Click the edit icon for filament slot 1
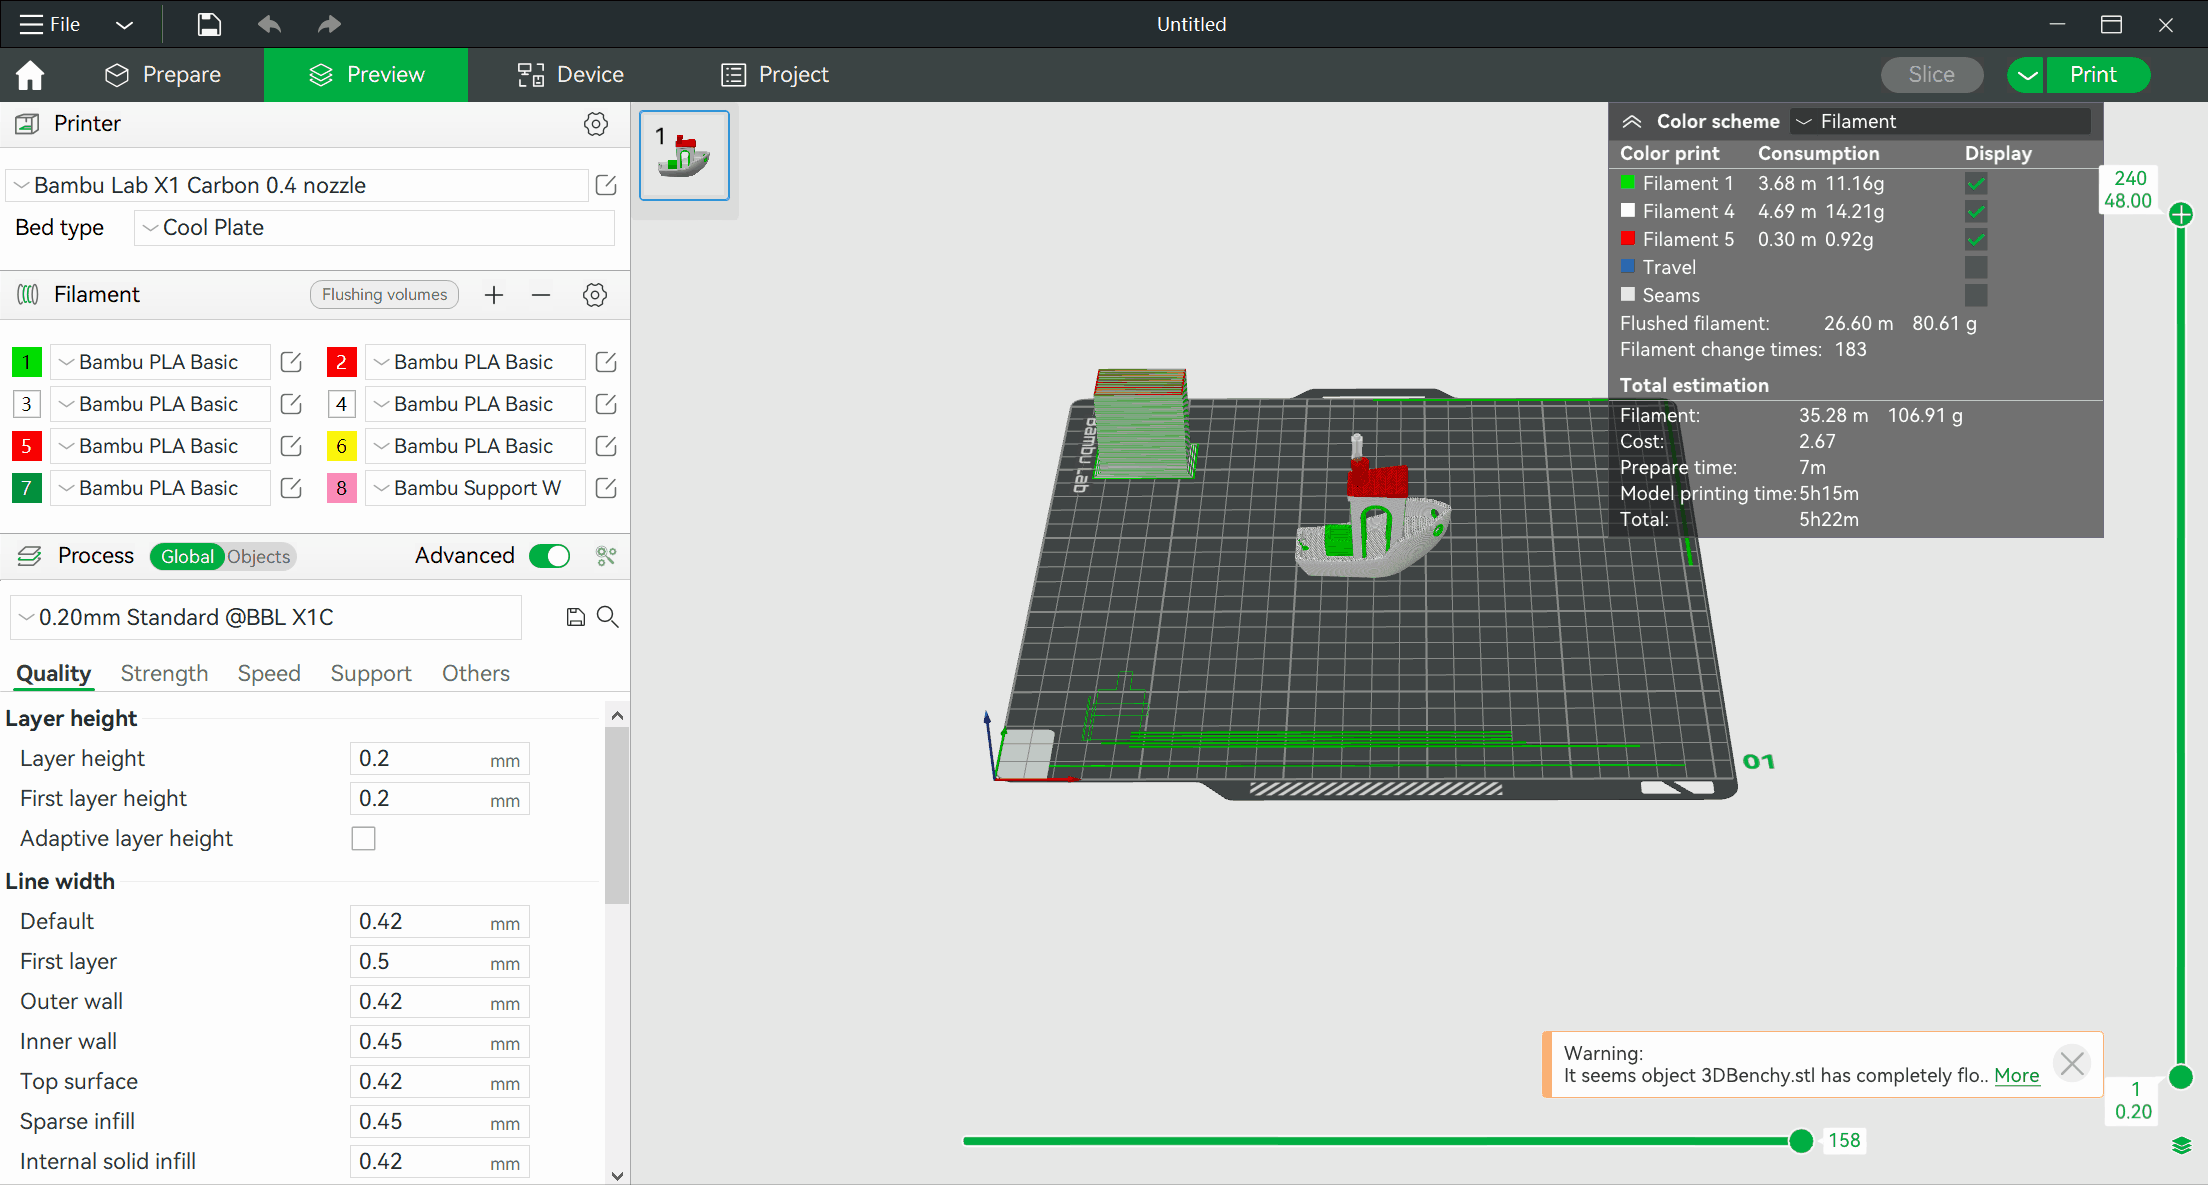 tap(291, 361)
